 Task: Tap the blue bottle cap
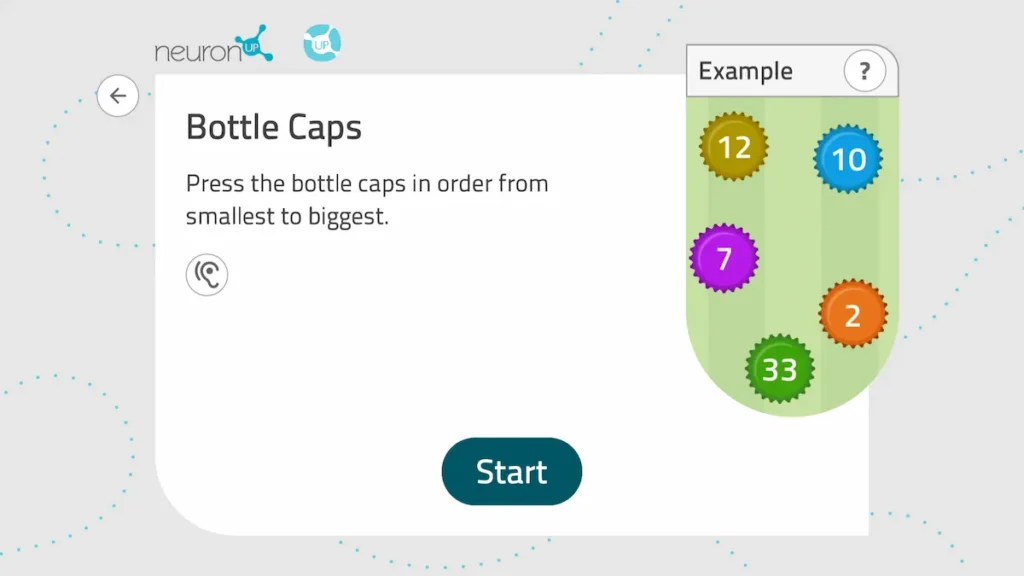click(x=848, y=159)
